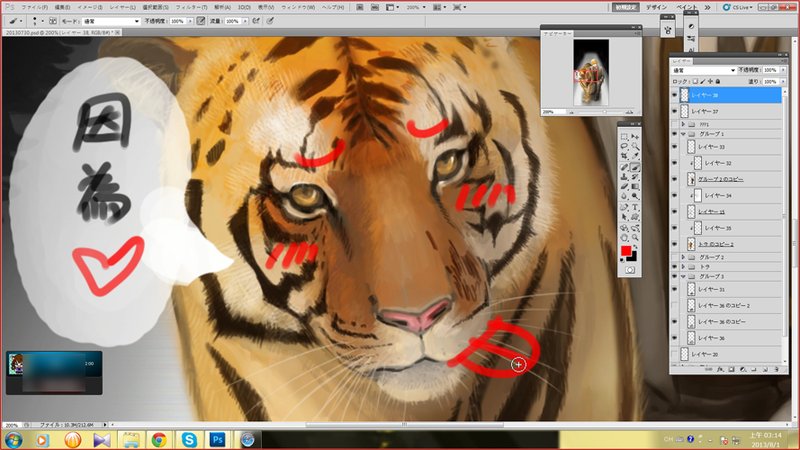Toggle lock transparent pixels checkbox
The width and height of the screenshot is (800, 450).
[x=695, y=81]
